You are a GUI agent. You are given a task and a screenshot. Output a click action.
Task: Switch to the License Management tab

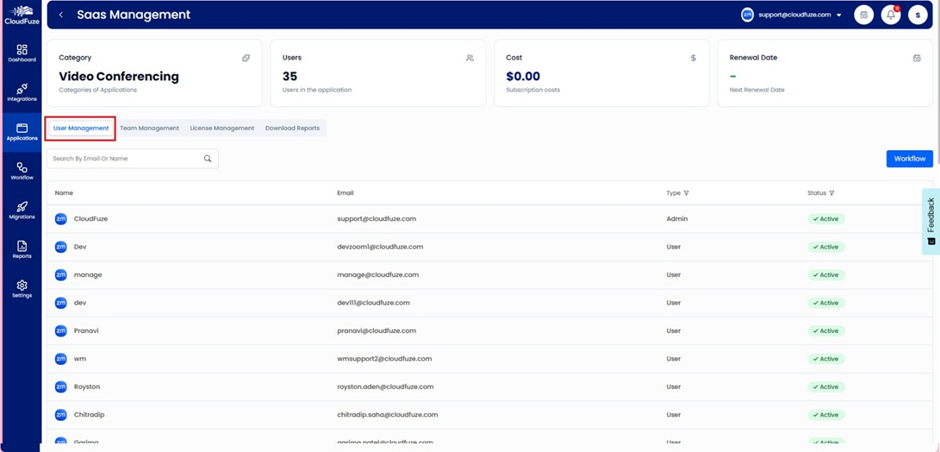click(x=222, y=128)
